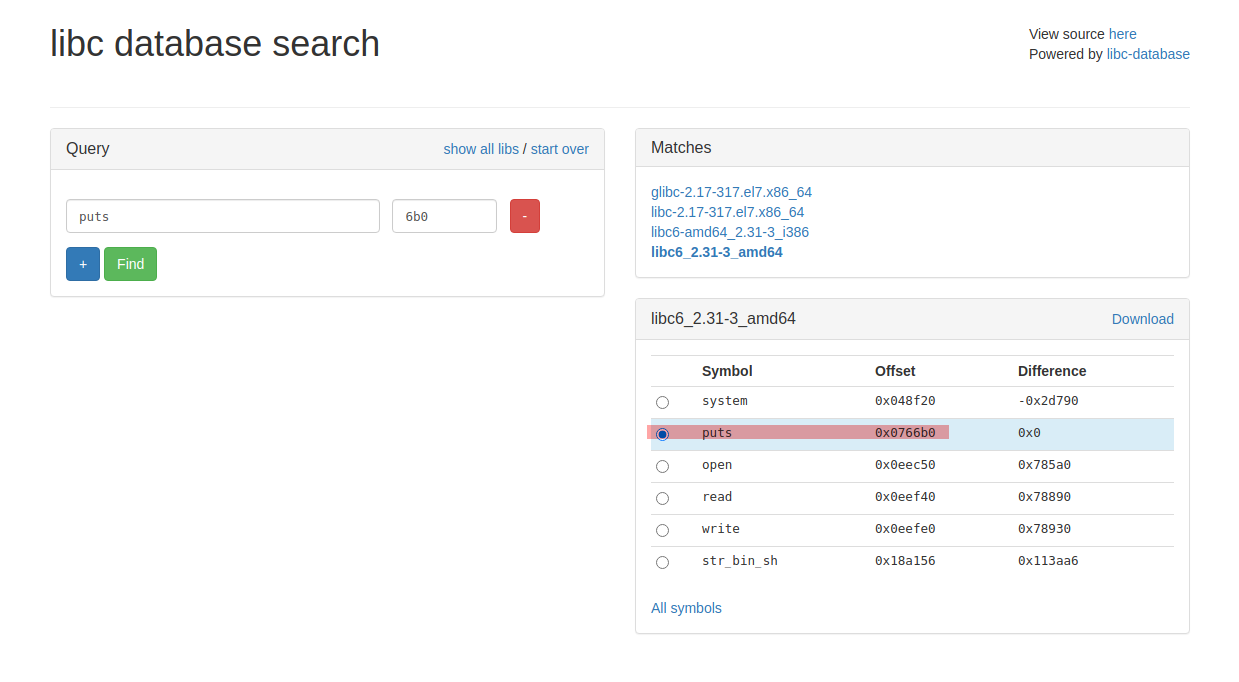Select the radio button for write

pyautogui.click(x=662, y=530)
